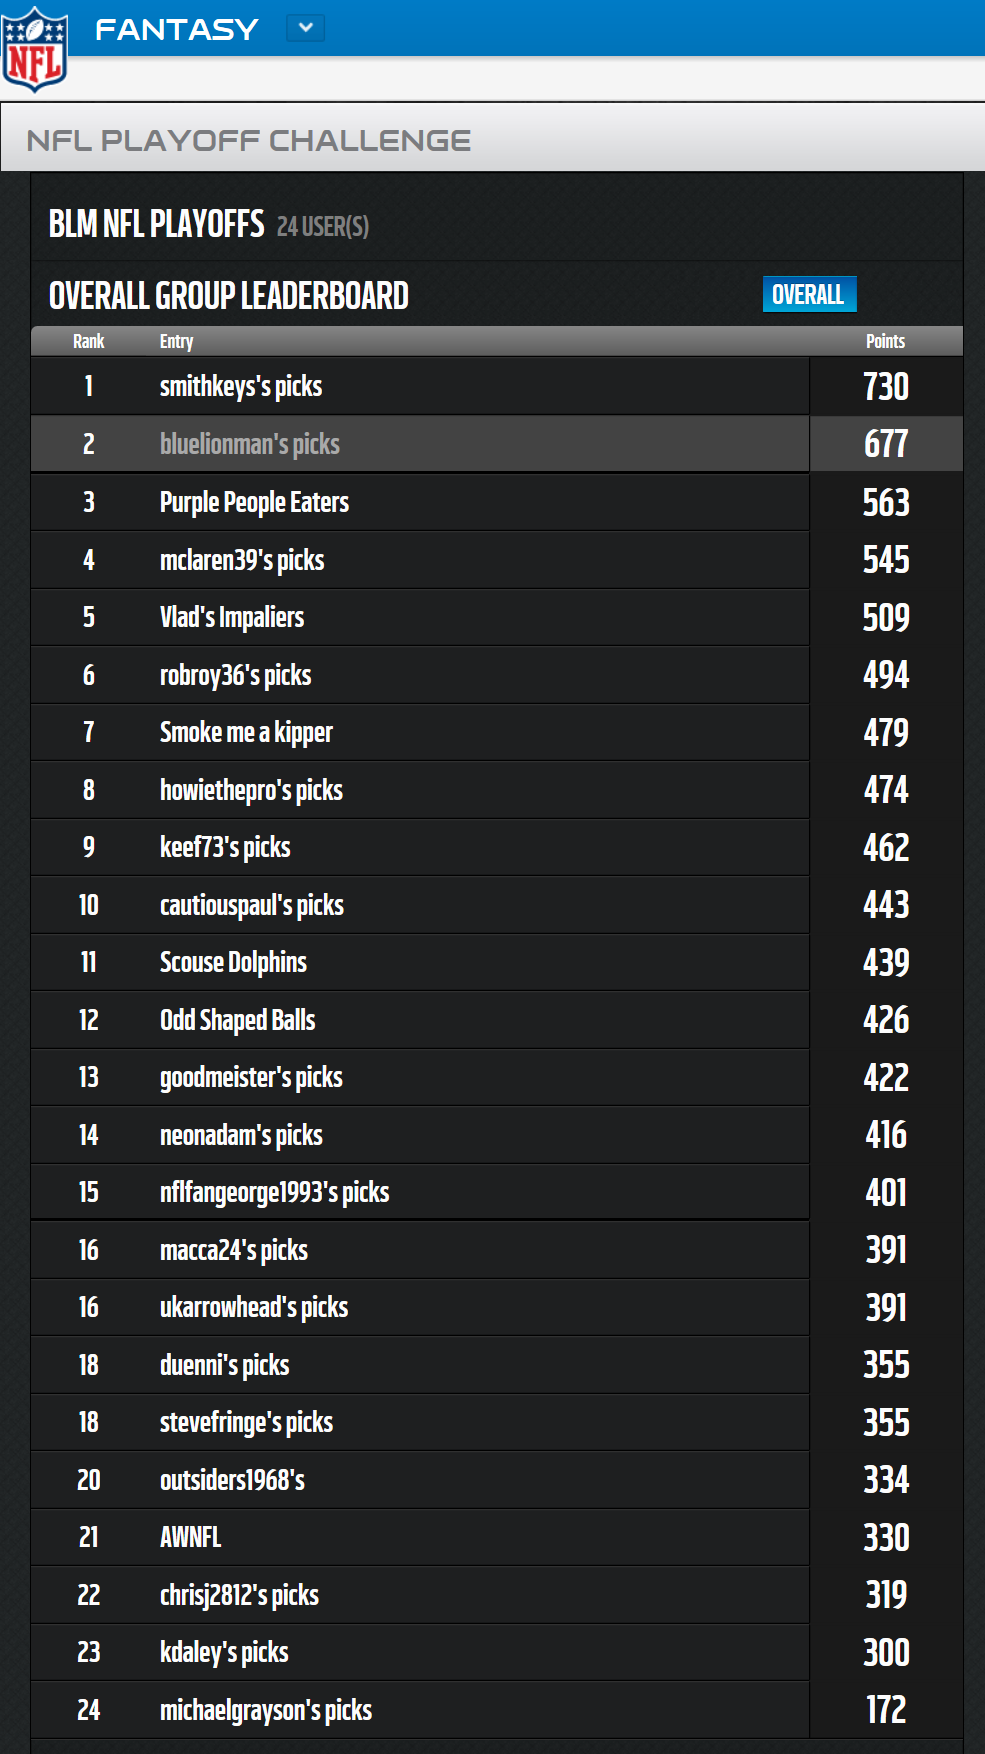Viewport: 985px width, 1754px height.
Task: Select the highlighted bluelionman's picks row
Action: click(x=497, y=444)
